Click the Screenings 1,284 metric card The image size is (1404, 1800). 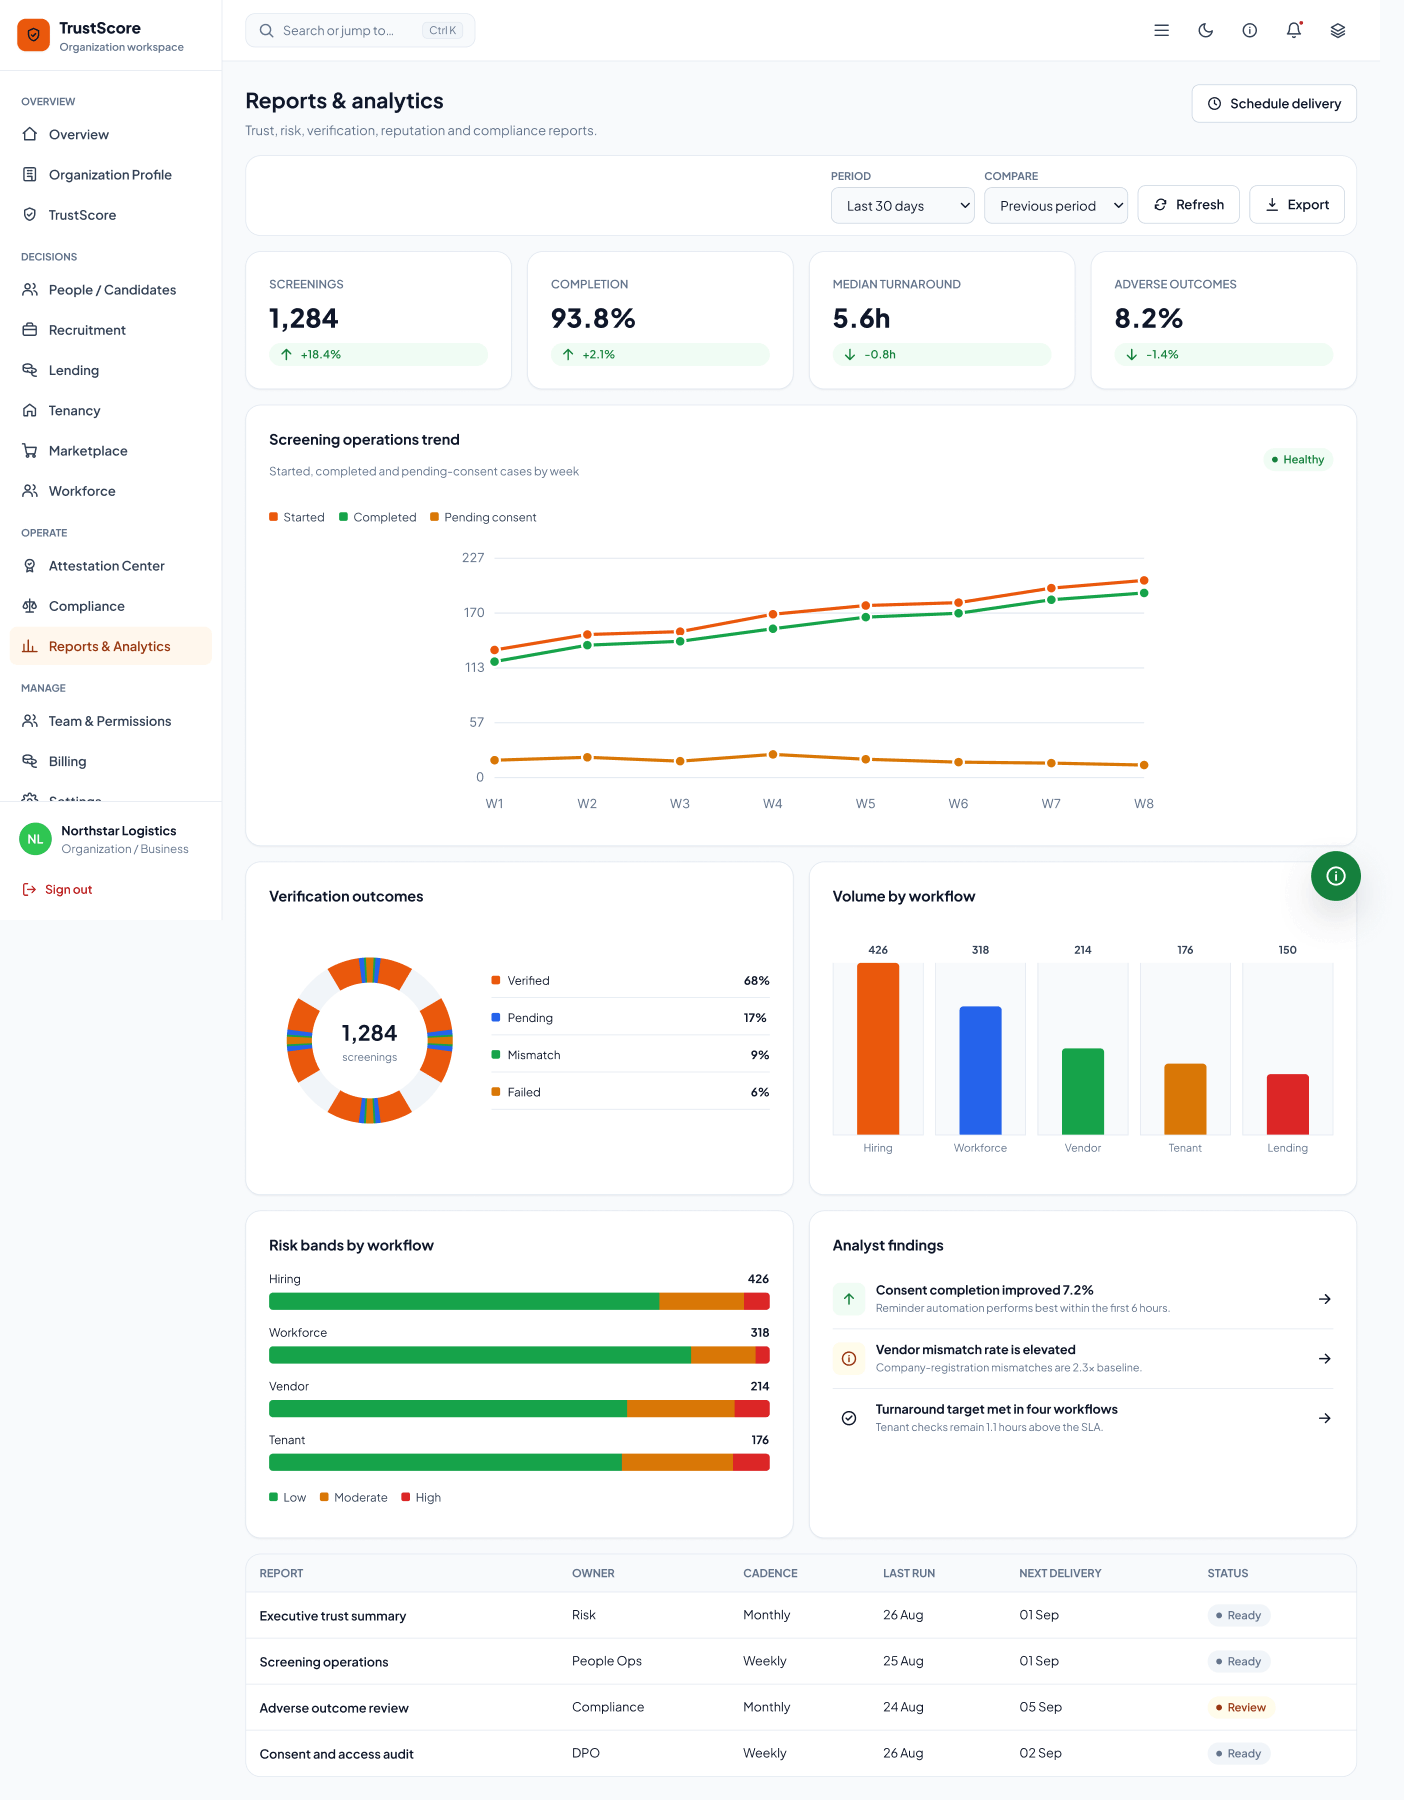click(379, 320)
